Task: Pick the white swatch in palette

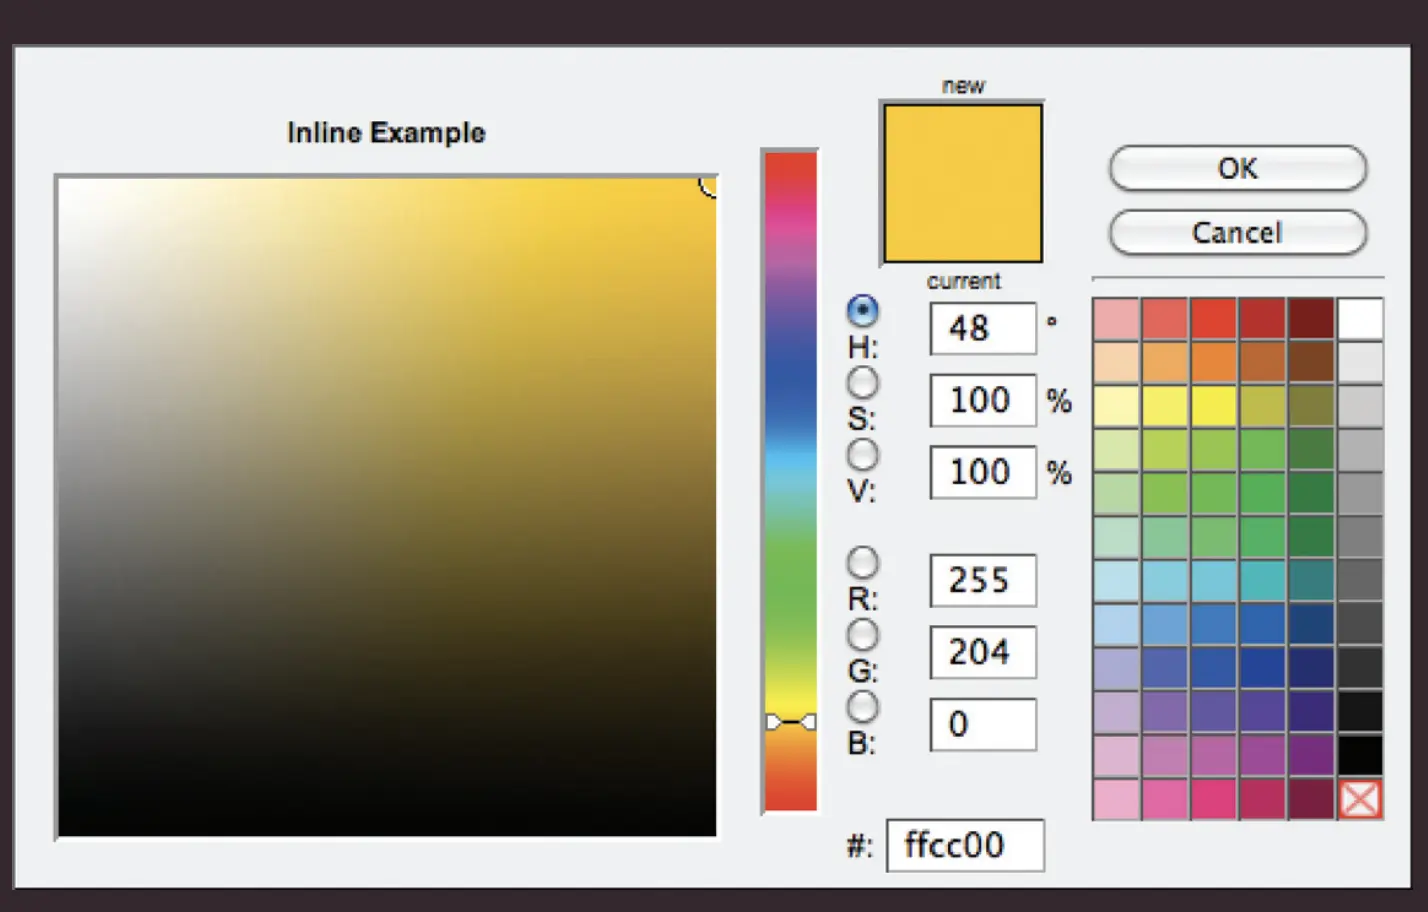Action: pyautogui.click(x=1360, y=319)
